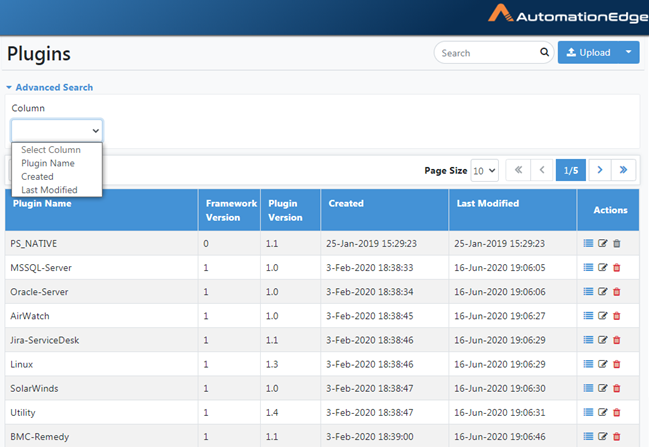Open details list icon for Utility

588,412
